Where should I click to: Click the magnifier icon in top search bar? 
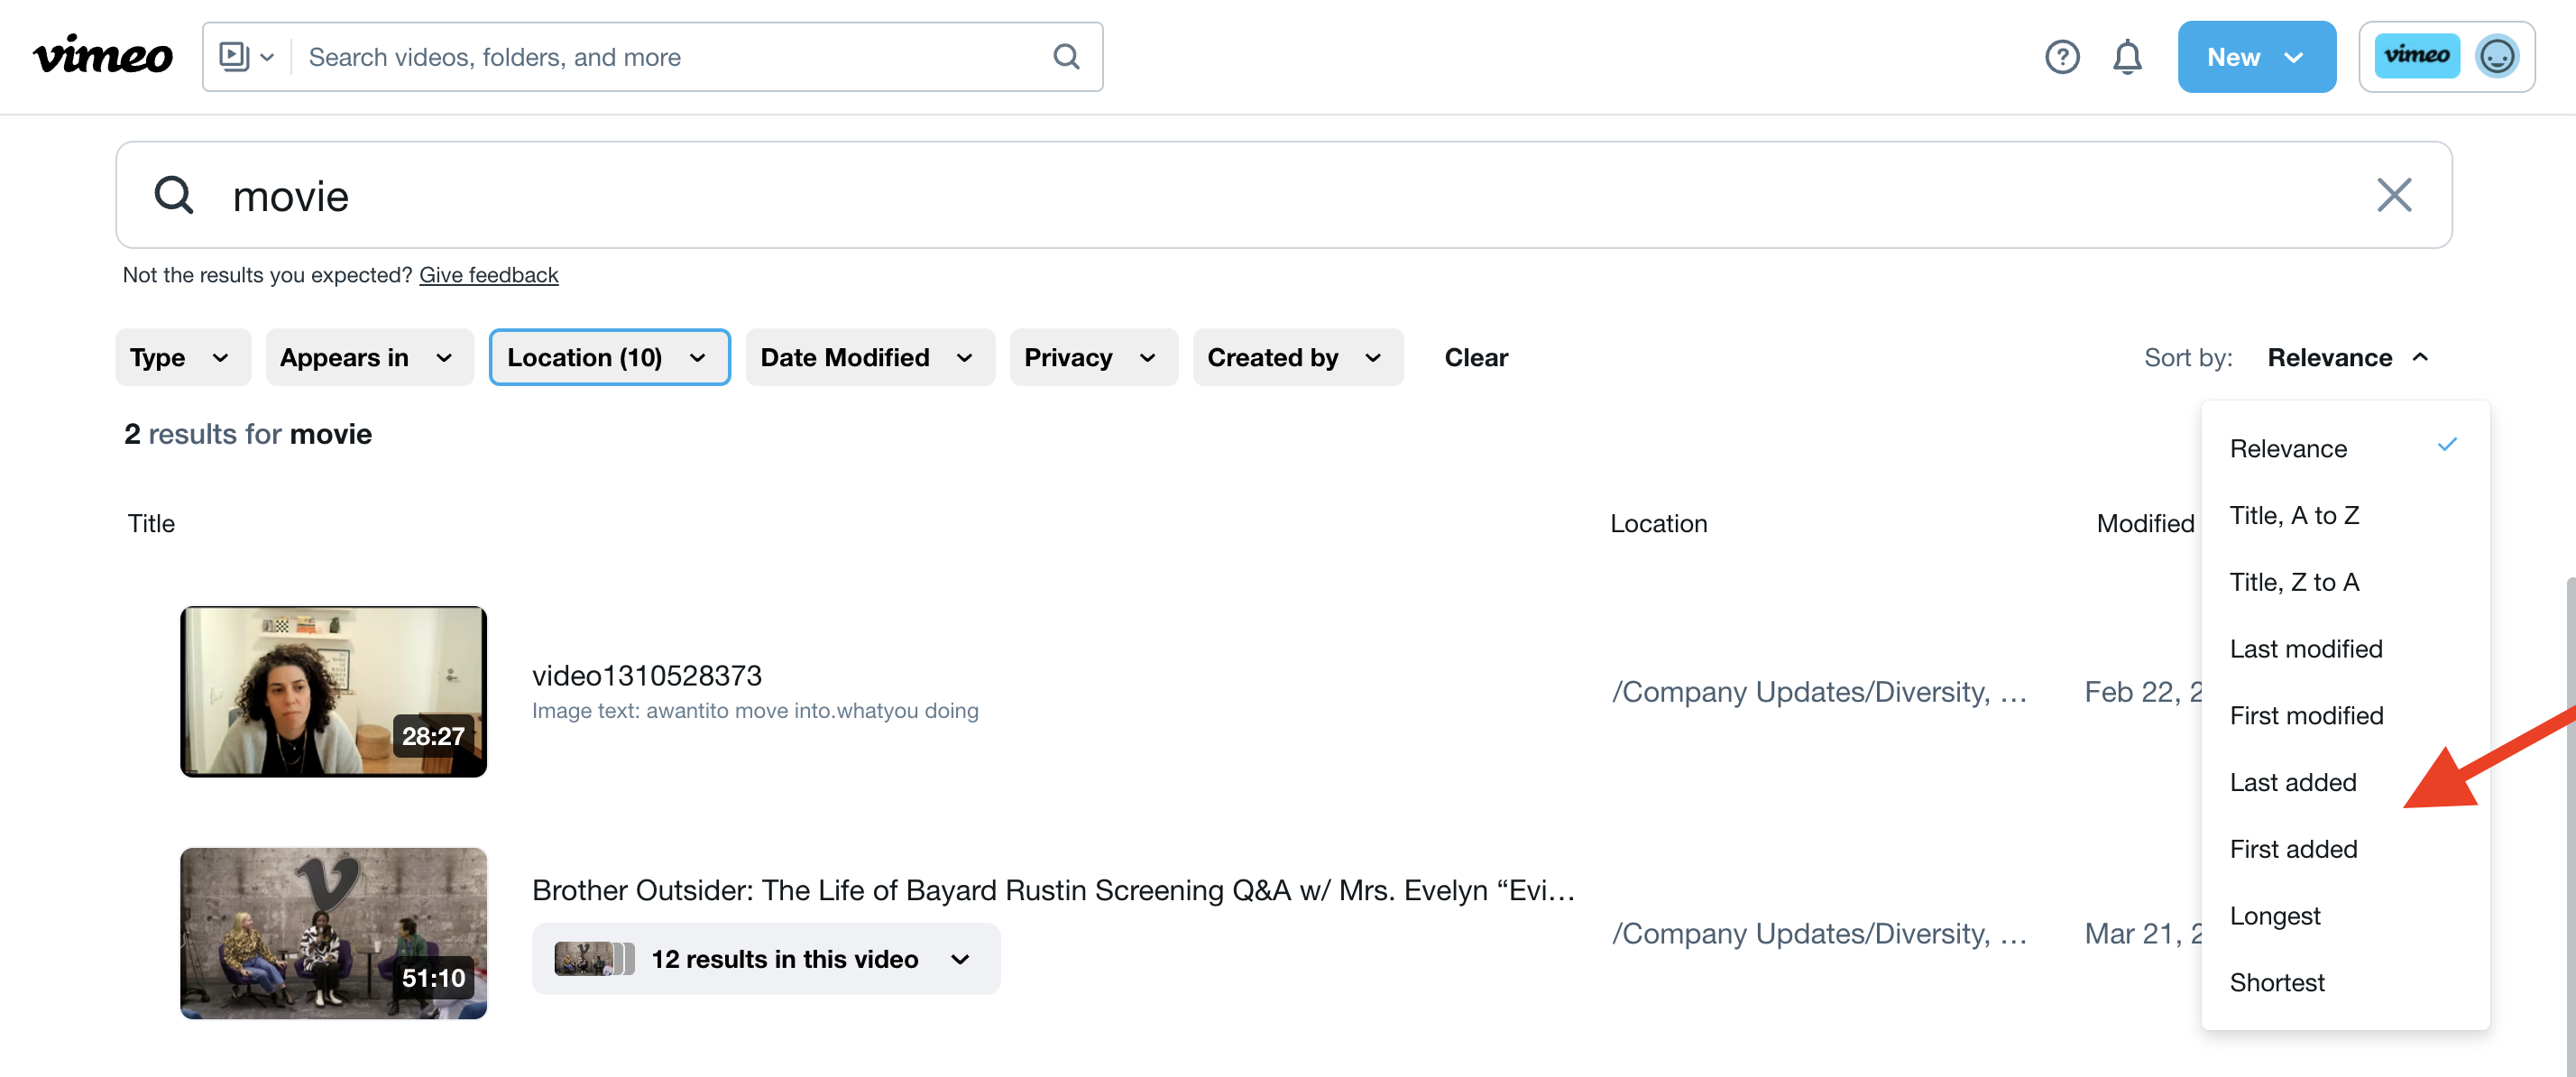tap(1066, 56)
